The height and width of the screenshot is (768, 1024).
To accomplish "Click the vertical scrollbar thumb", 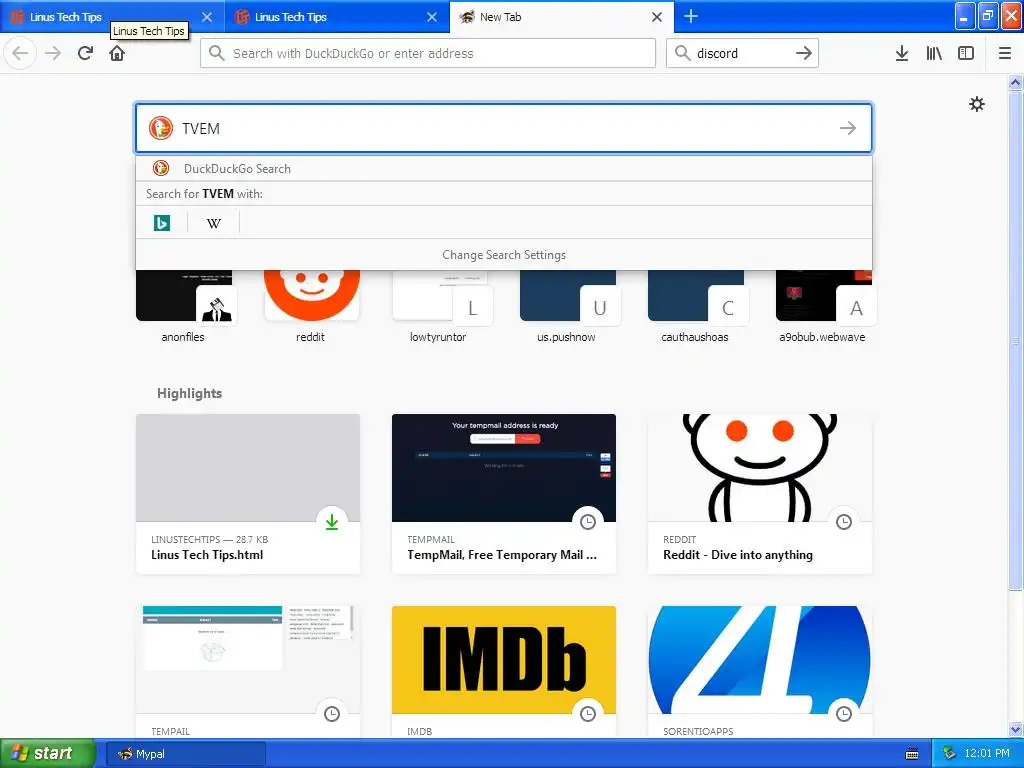I will tap(1015, 340).
